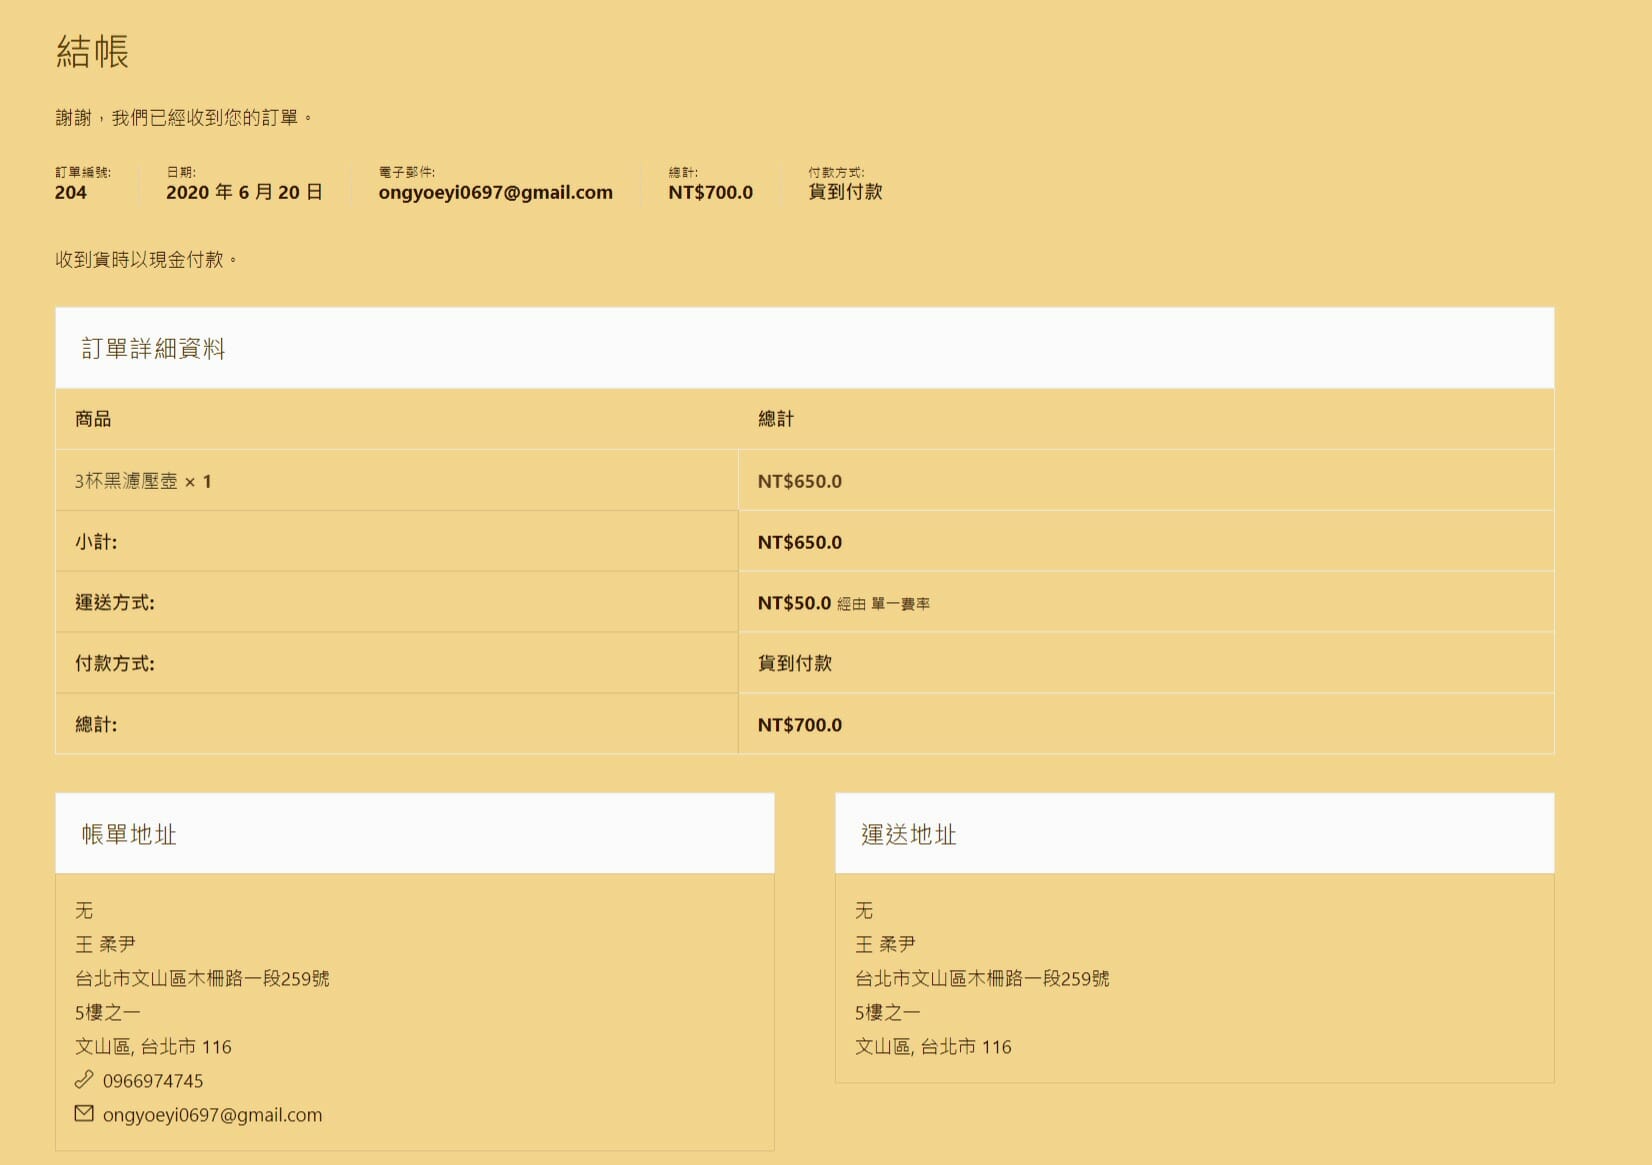
Task: Click the envelope icon beside billing email
Action: click(x=84, y=1114)
